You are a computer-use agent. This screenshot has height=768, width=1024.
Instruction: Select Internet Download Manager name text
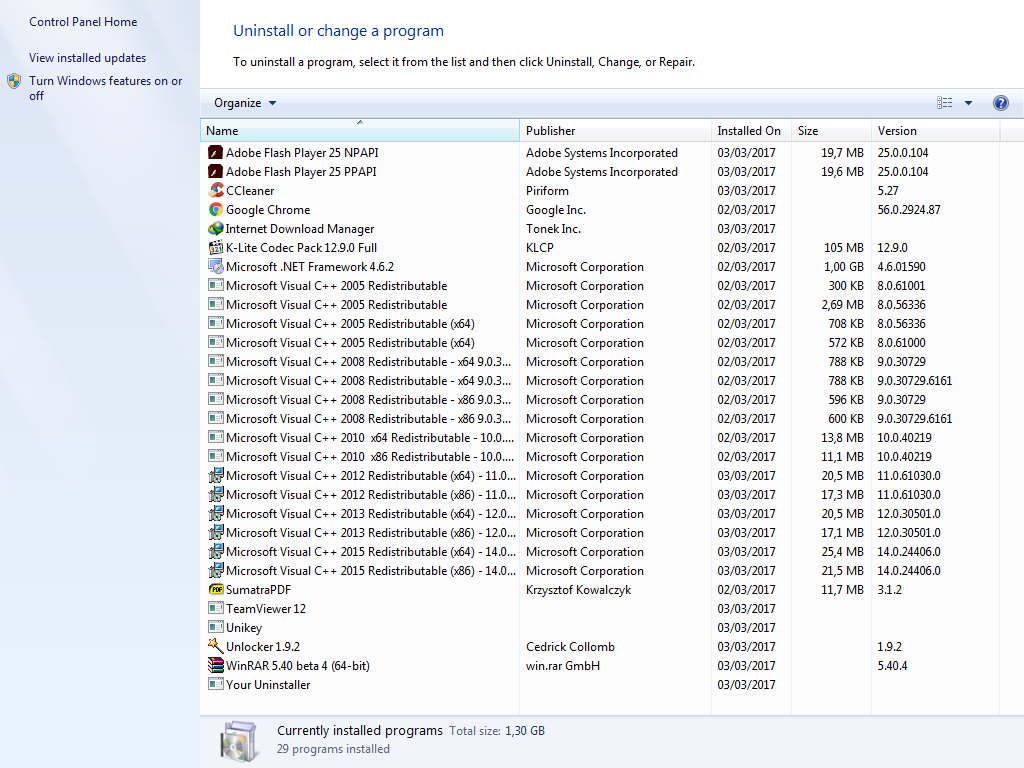[x=300, y=229]
